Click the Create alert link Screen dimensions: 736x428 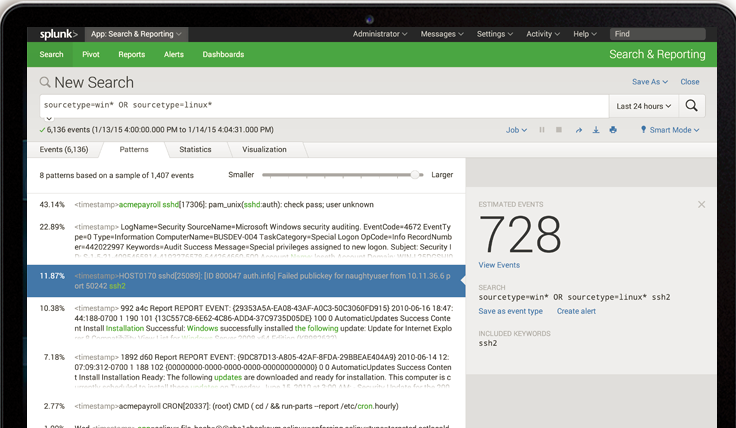pyautogui.click(x=576, y=311)
